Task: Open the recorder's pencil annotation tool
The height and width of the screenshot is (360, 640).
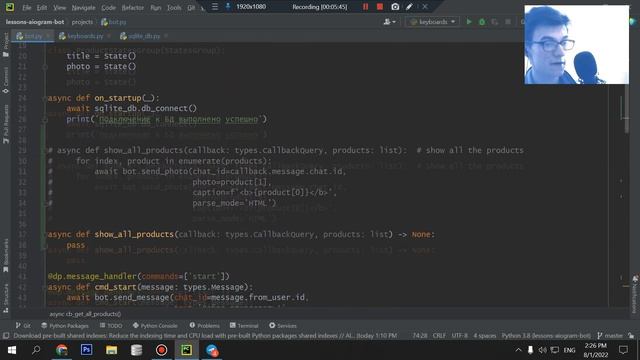Action: click(409, 7)
